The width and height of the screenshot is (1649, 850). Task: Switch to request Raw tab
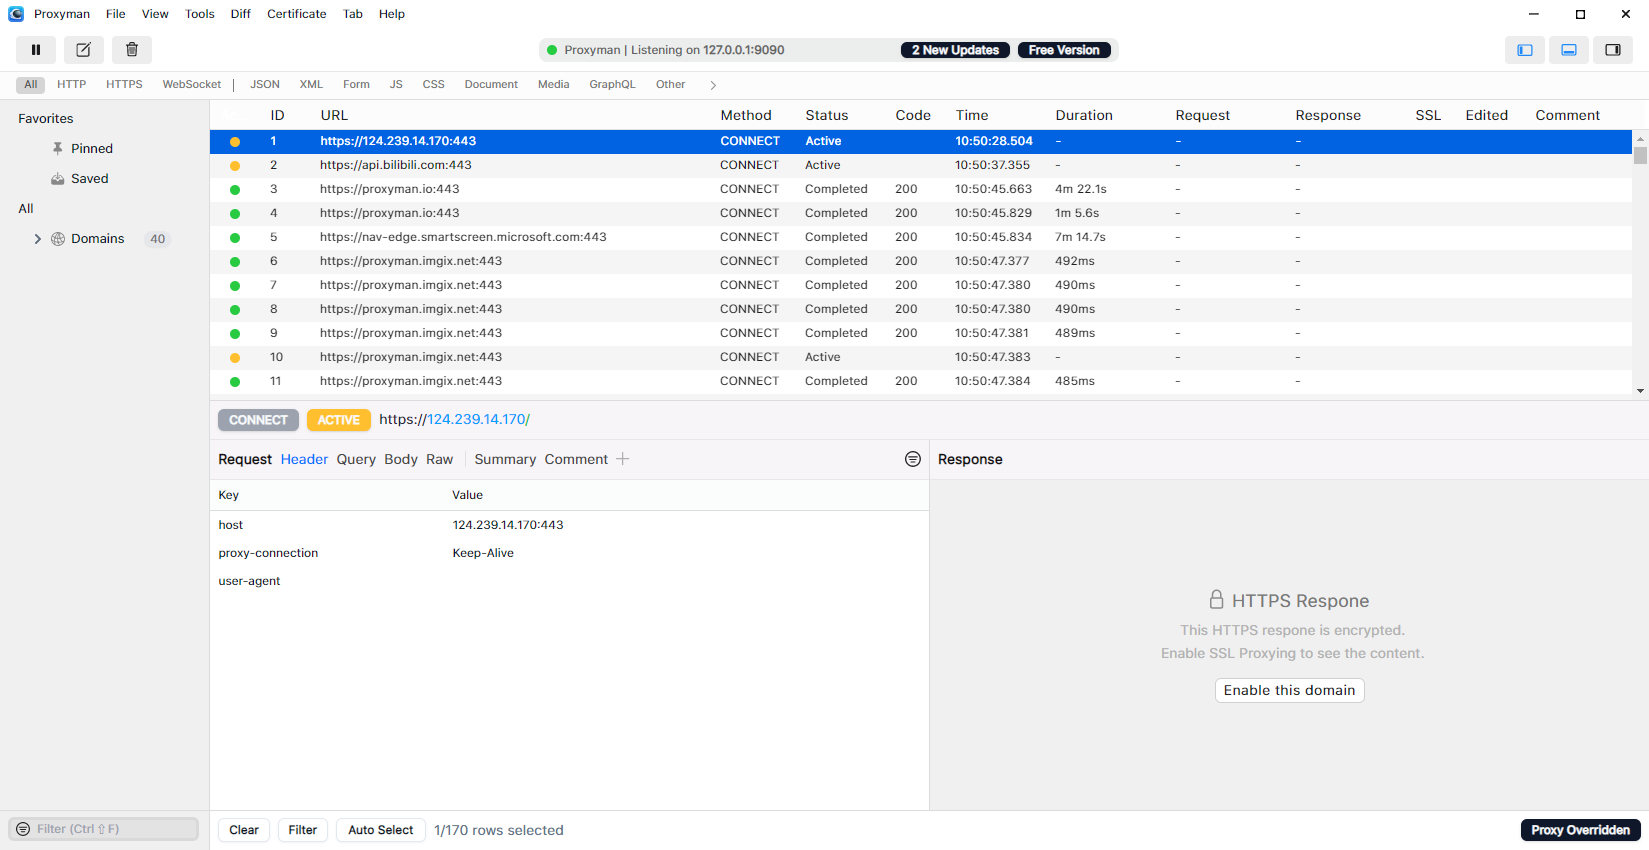click(x=440, y=459)
